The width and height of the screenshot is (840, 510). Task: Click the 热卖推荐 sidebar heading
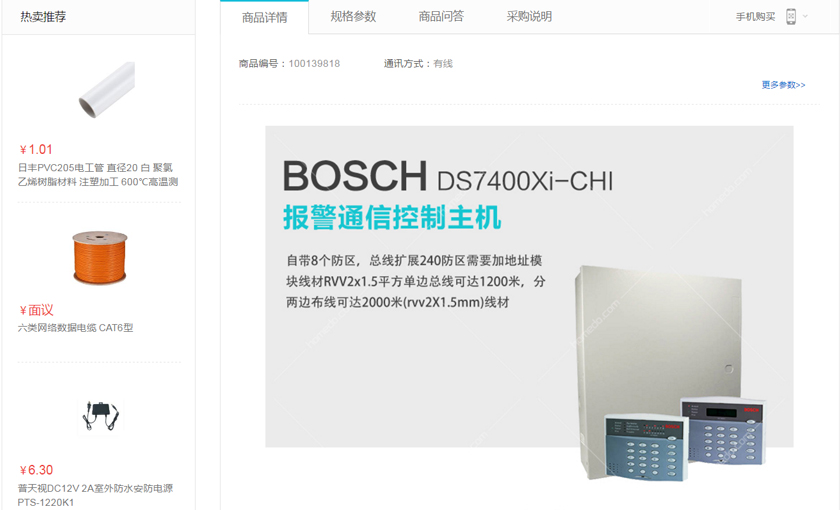[x=43, y=17]
